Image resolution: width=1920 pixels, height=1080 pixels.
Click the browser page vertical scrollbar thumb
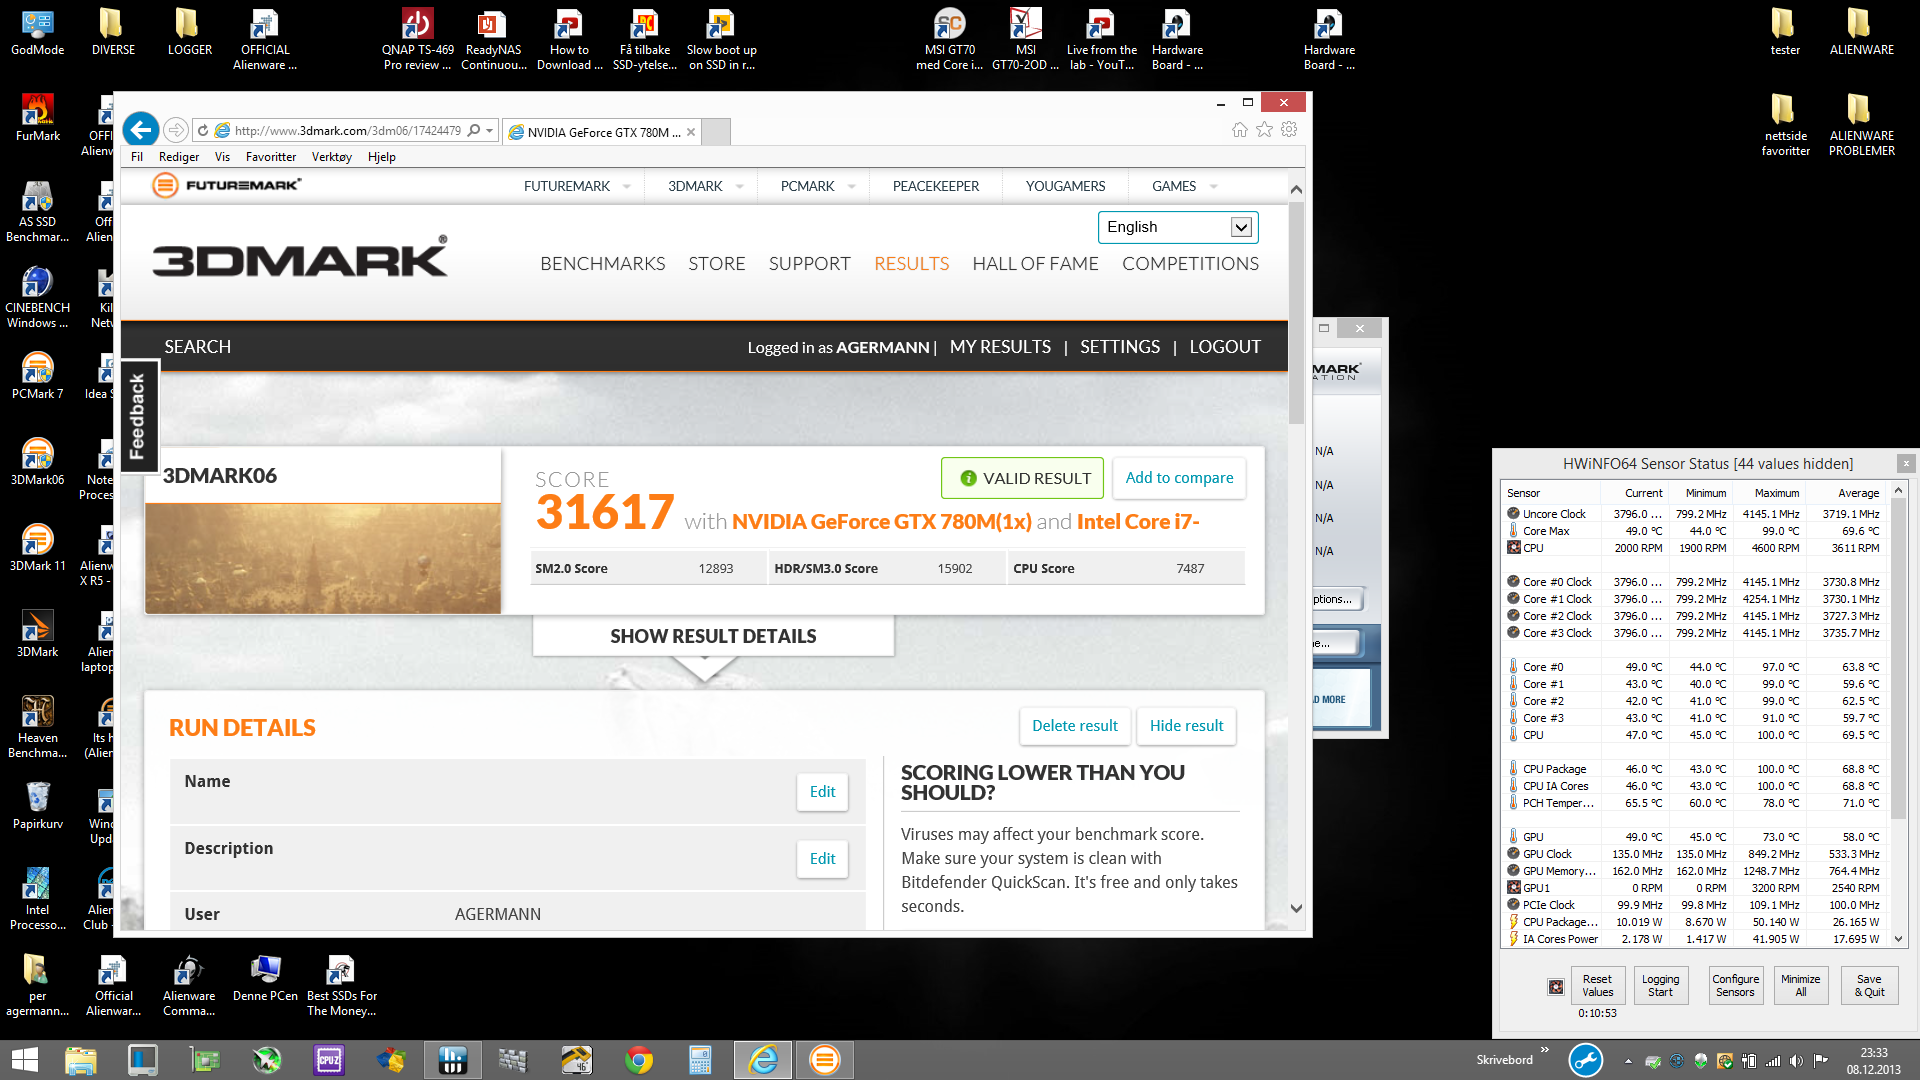tap(1296, 314)
